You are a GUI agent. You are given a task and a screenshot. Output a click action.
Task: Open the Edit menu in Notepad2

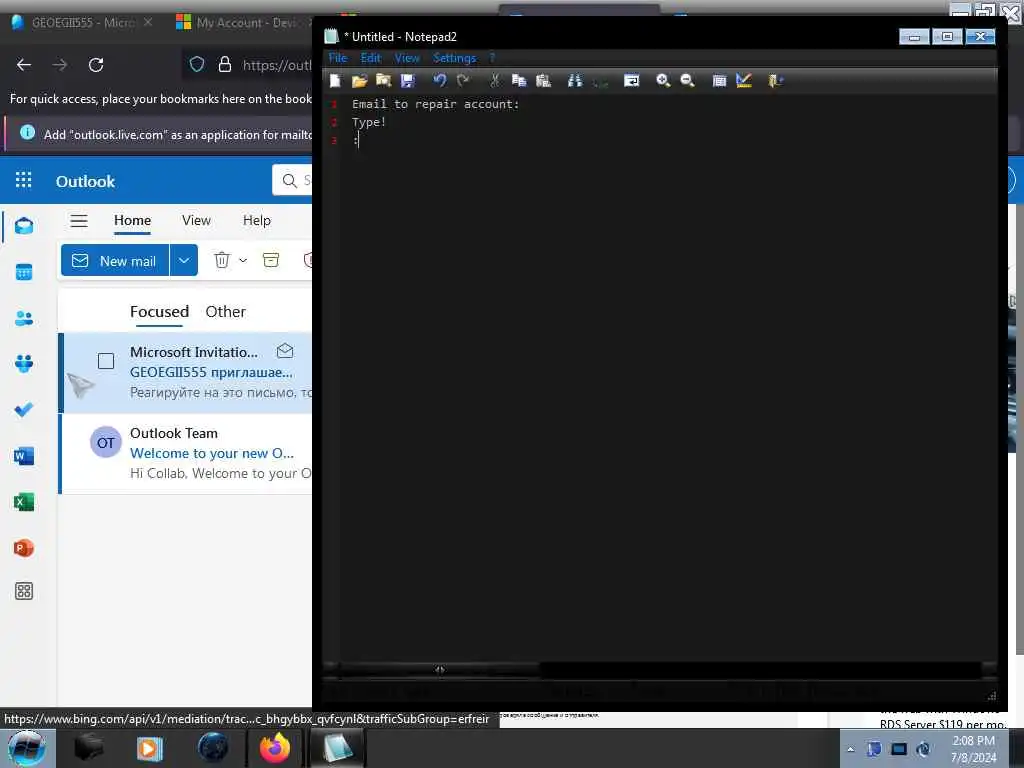(370, 57)
